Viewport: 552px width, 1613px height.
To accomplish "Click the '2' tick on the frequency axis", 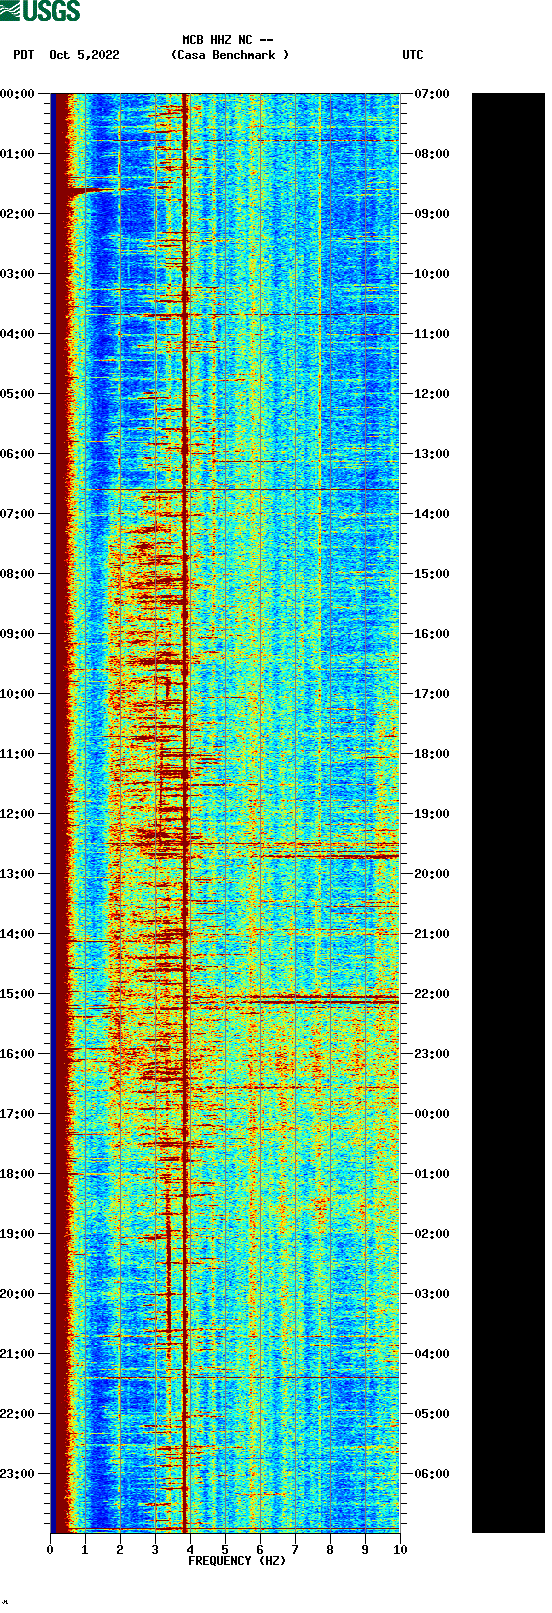I will pyautogui.click(x=120, y=1550).
